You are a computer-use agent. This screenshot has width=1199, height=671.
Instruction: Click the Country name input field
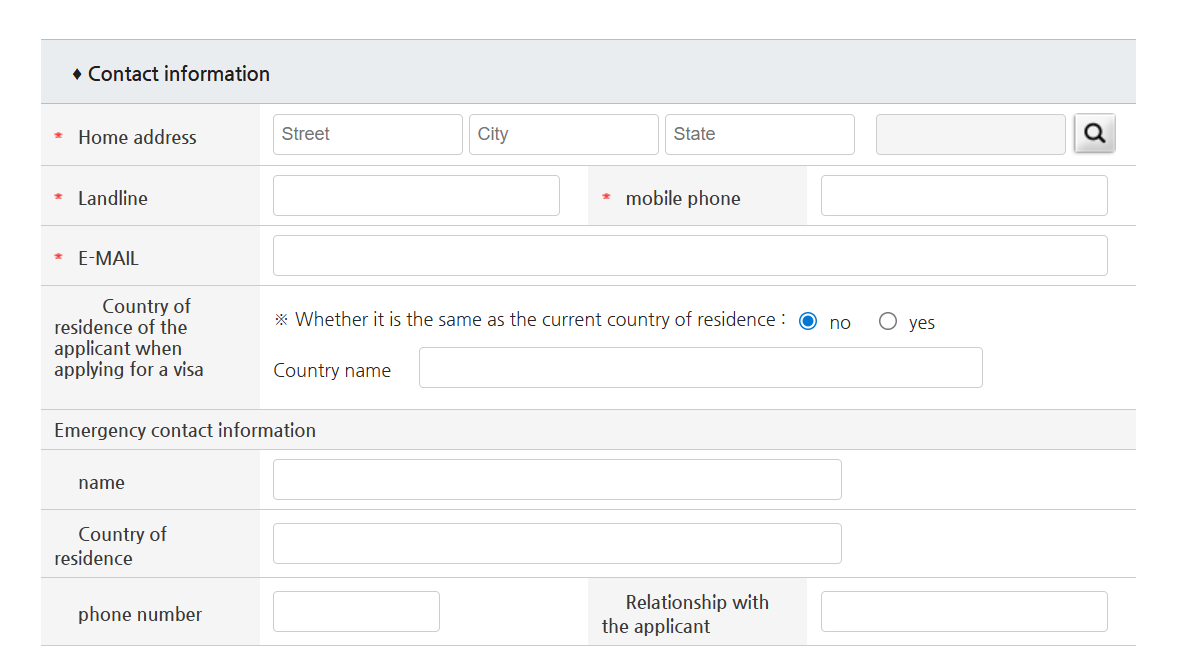click(700, 367)
